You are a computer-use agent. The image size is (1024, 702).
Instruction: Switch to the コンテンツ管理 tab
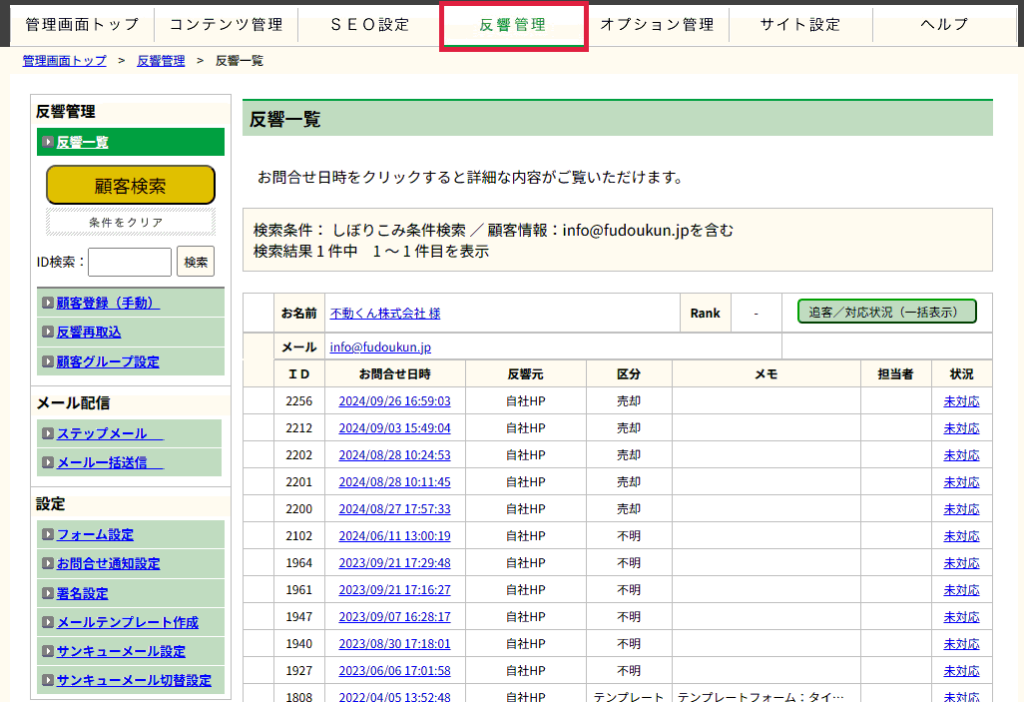225,25
